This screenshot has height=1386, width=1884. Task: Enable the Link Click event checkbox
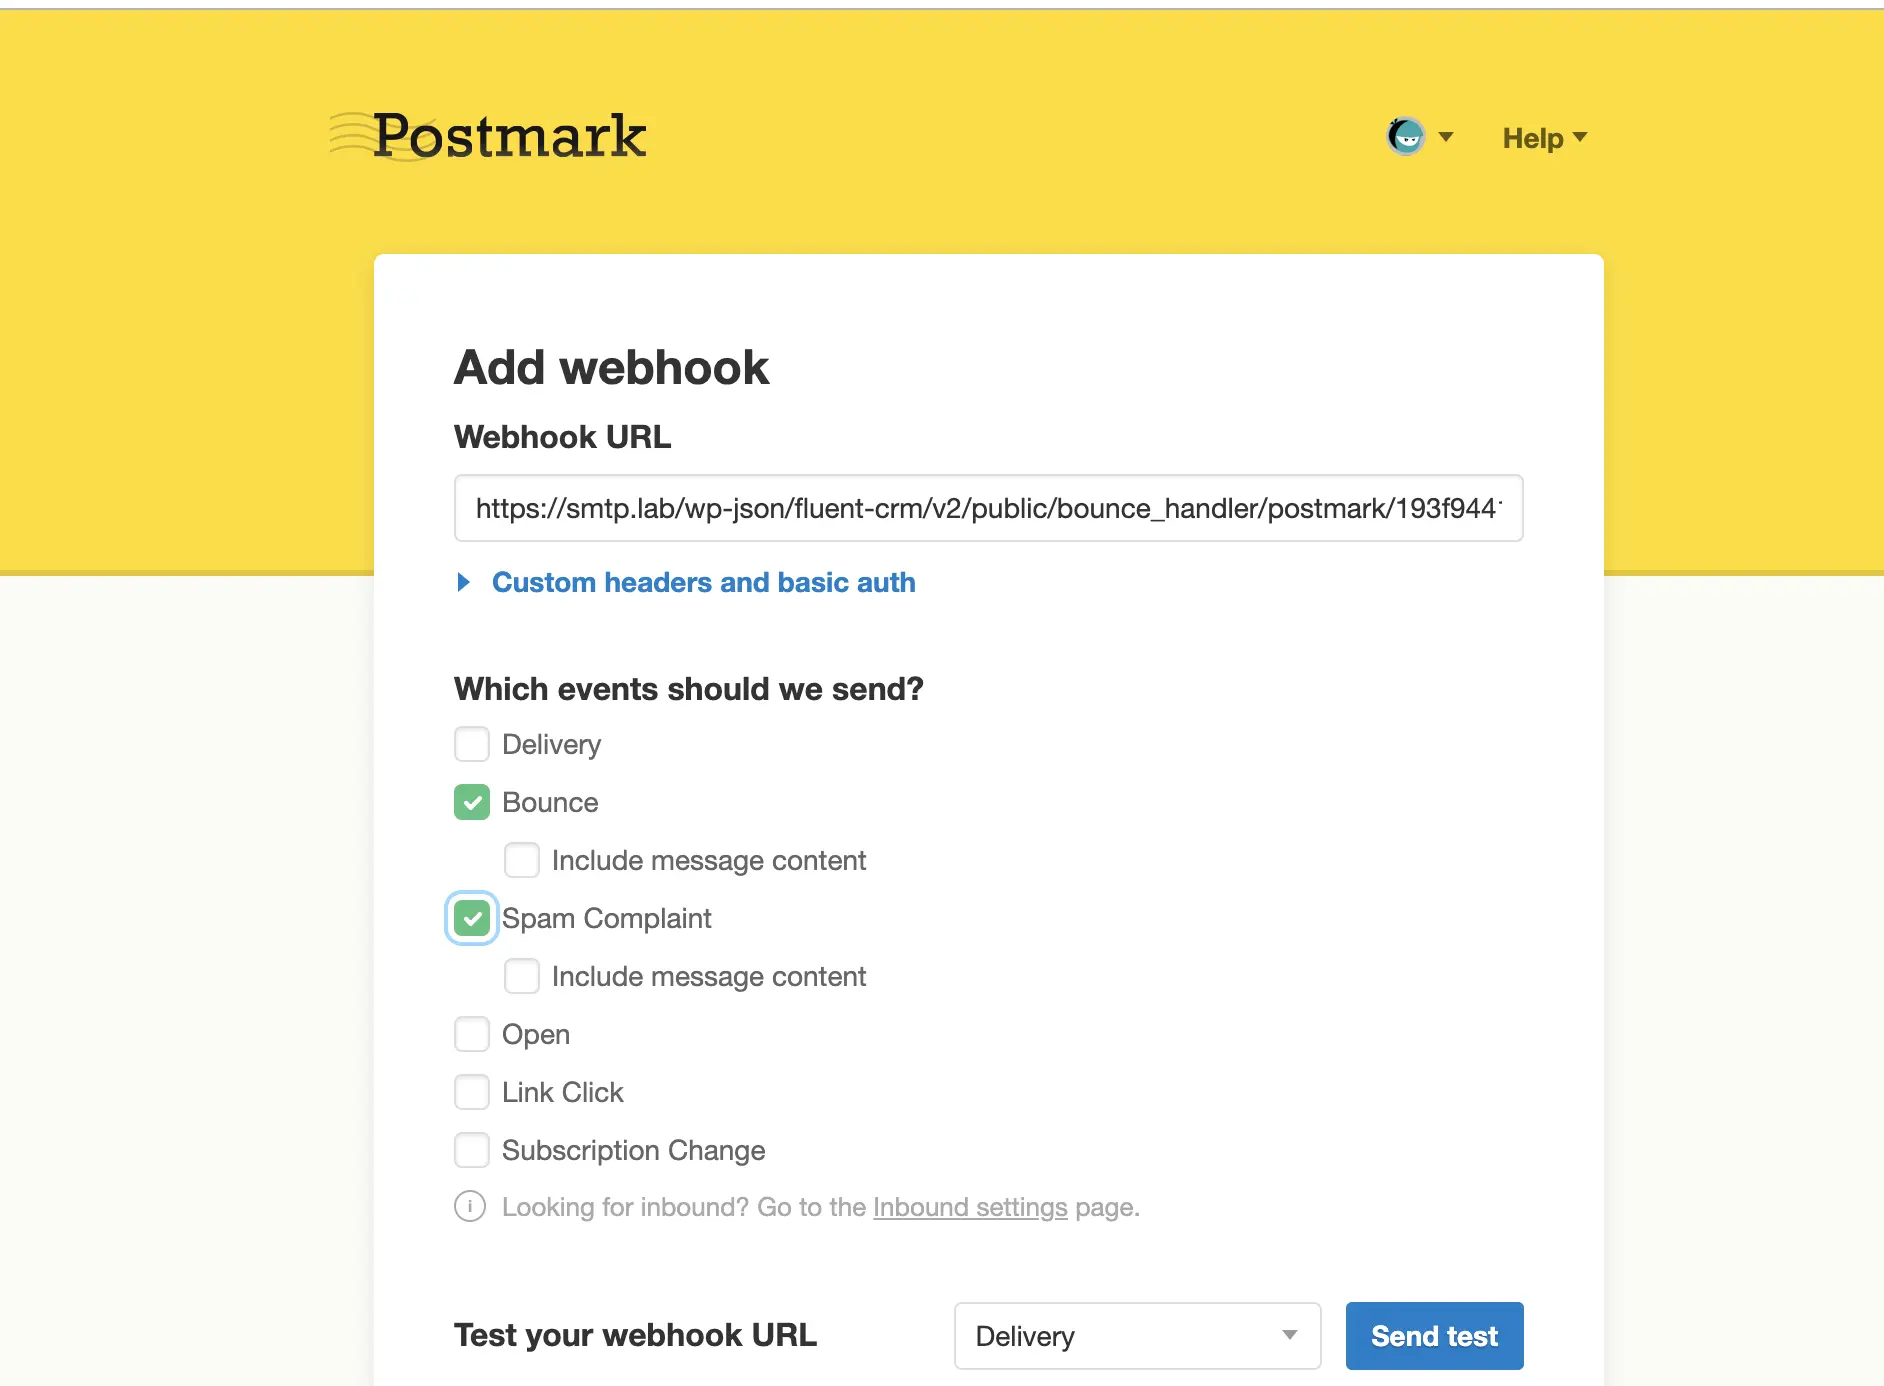(472, 1092)
